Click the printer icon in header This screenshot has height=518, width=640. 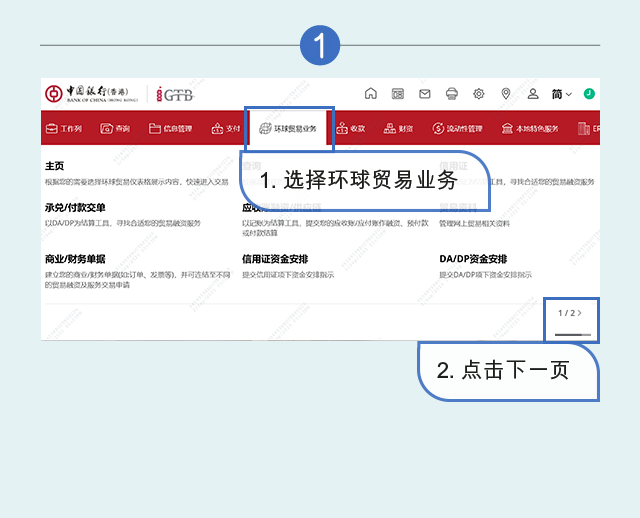coord(452,94)
